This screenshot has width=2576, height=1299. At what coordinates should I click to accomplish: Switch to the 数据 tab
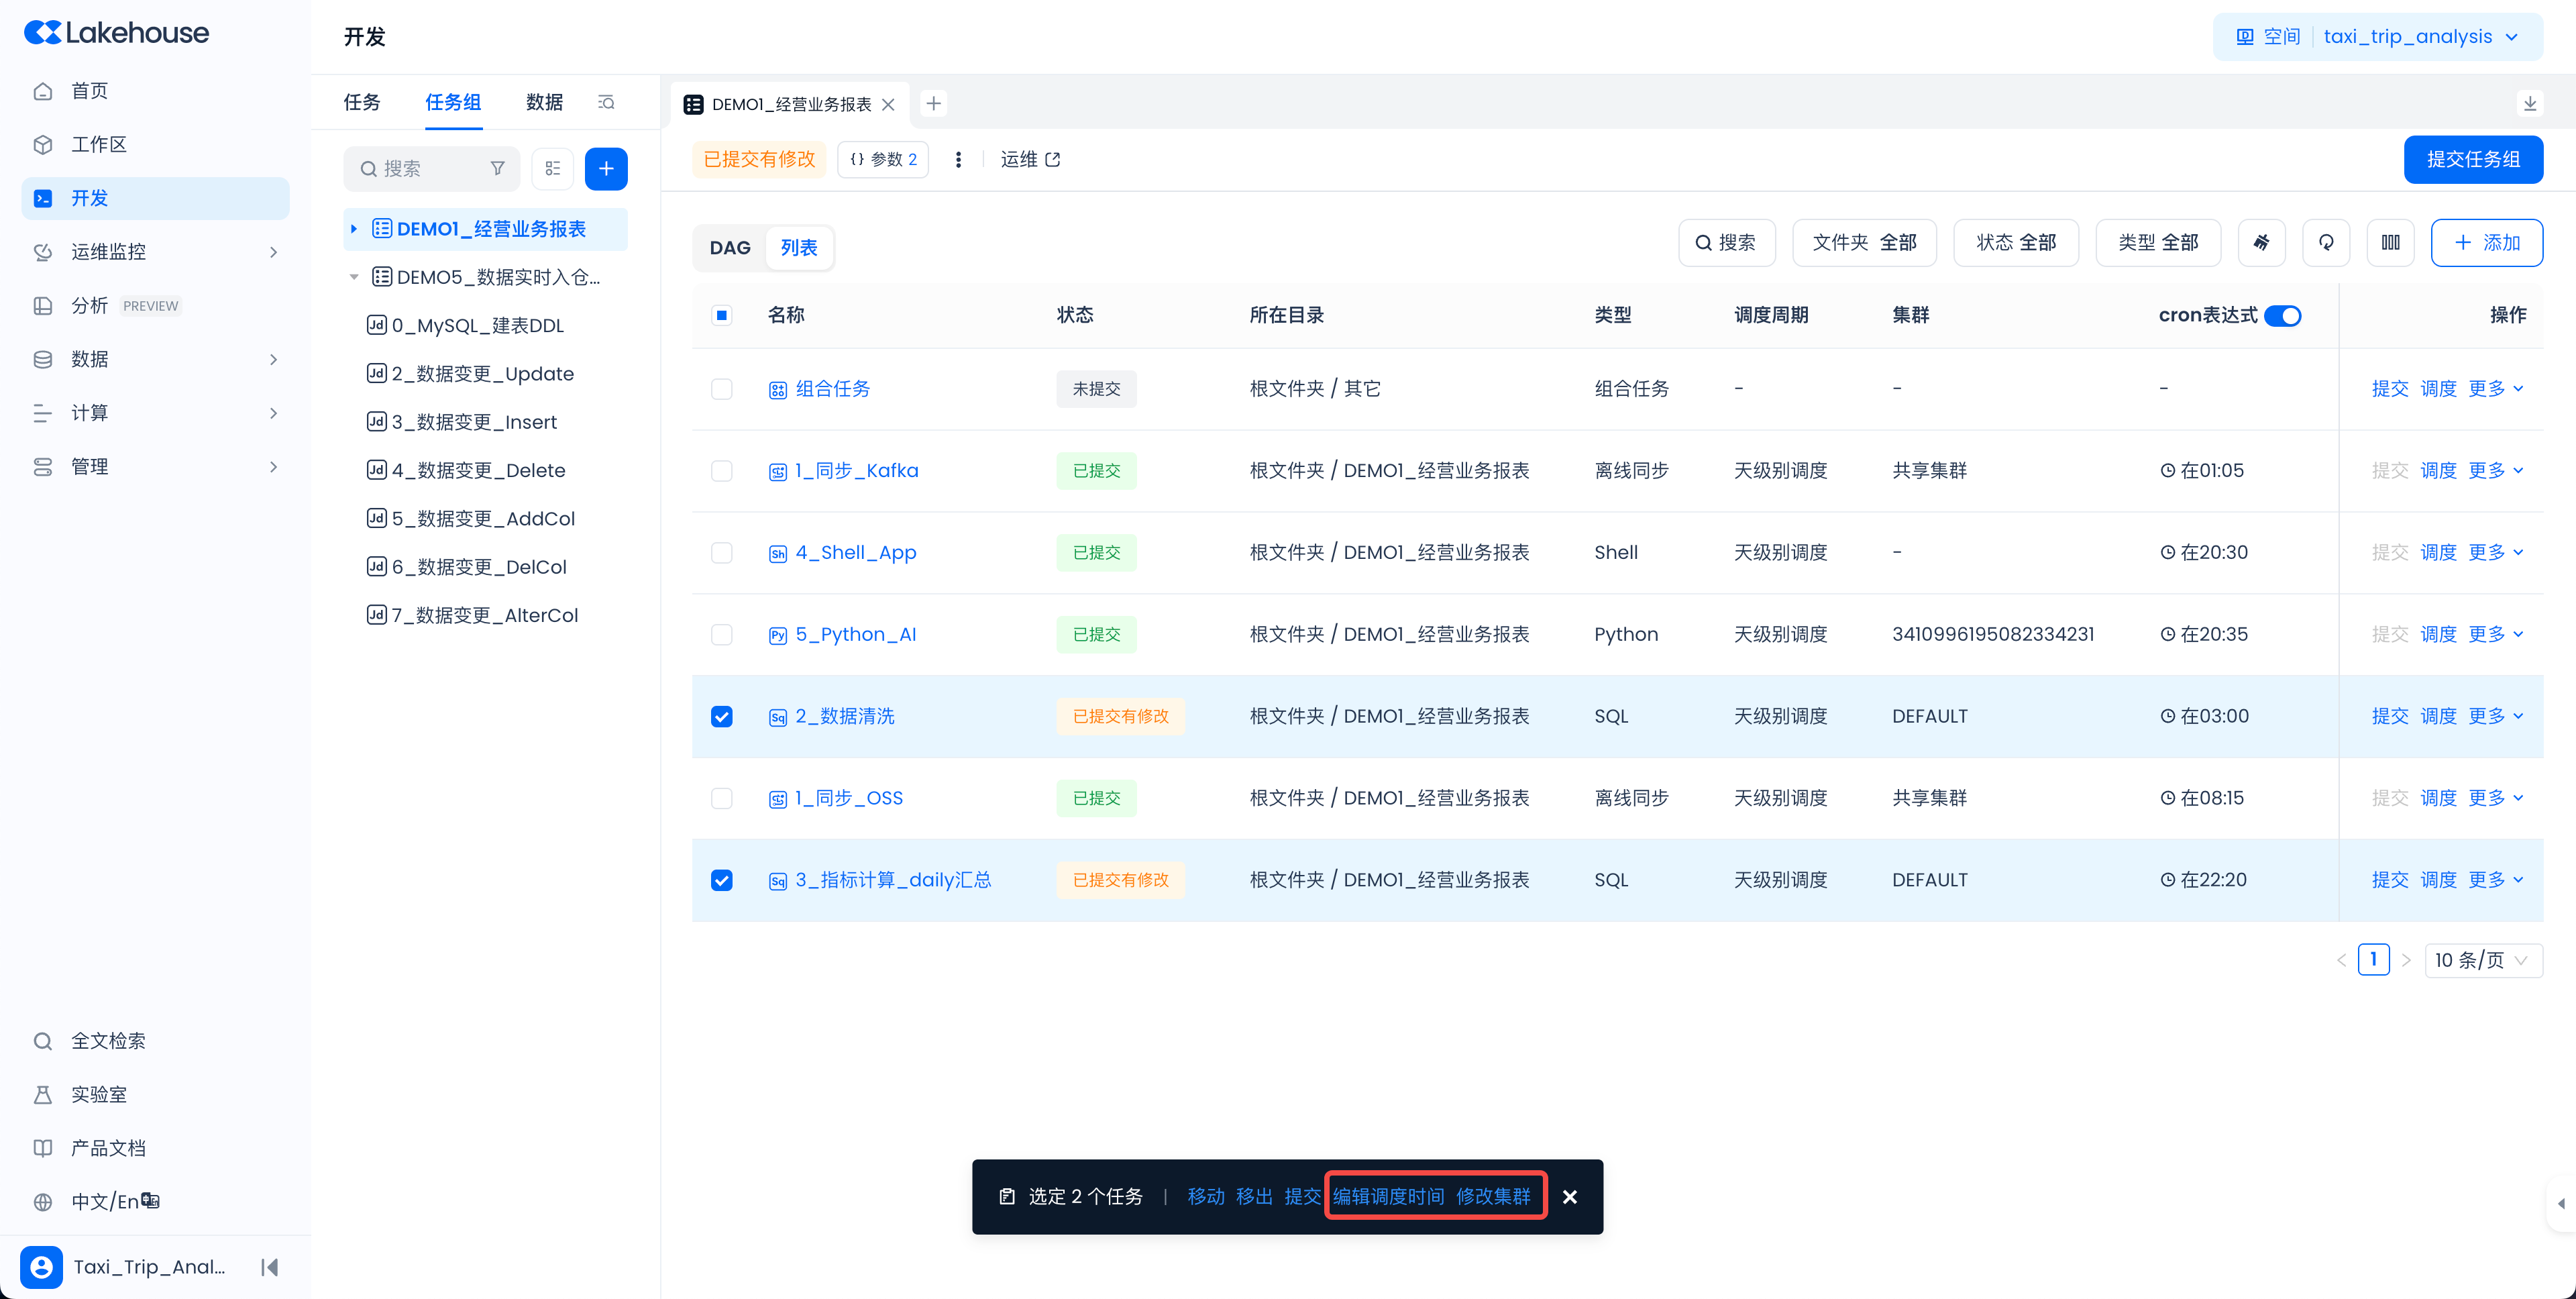click(544, 102)
